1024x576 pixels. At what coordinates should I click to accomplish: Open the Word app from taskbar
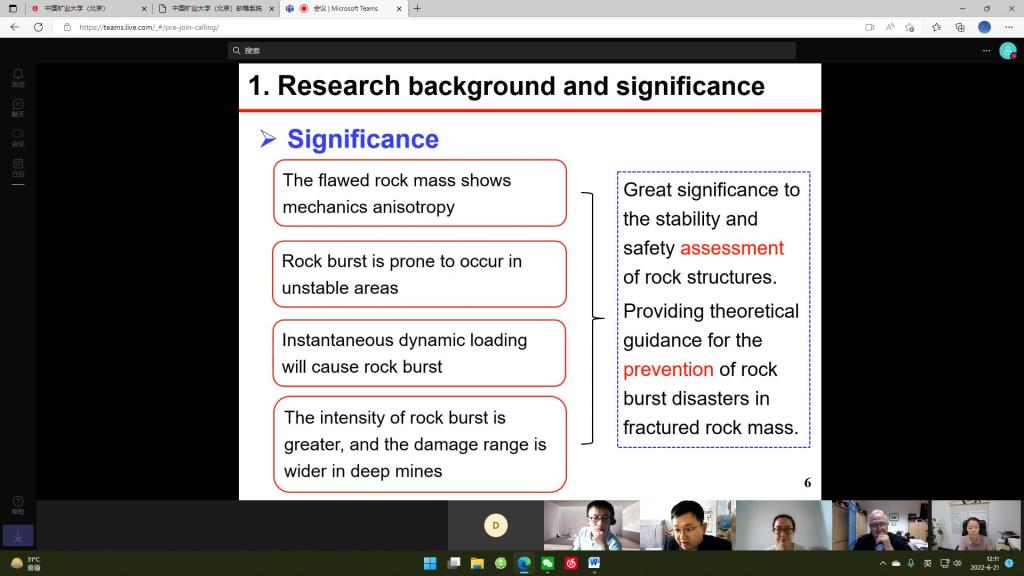[x=594, y=563]
